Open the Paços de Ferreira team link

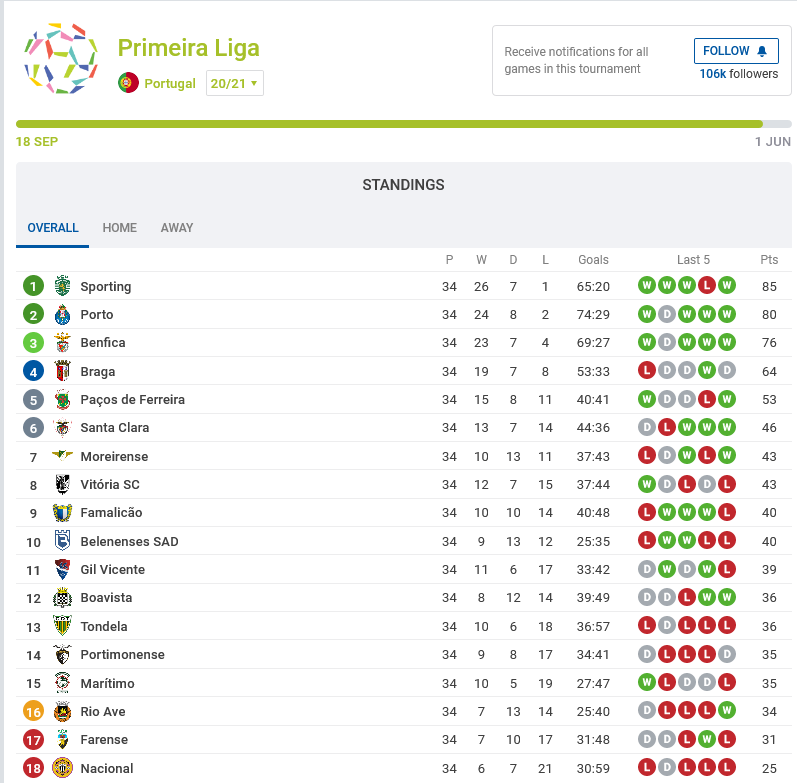[132, 400]
